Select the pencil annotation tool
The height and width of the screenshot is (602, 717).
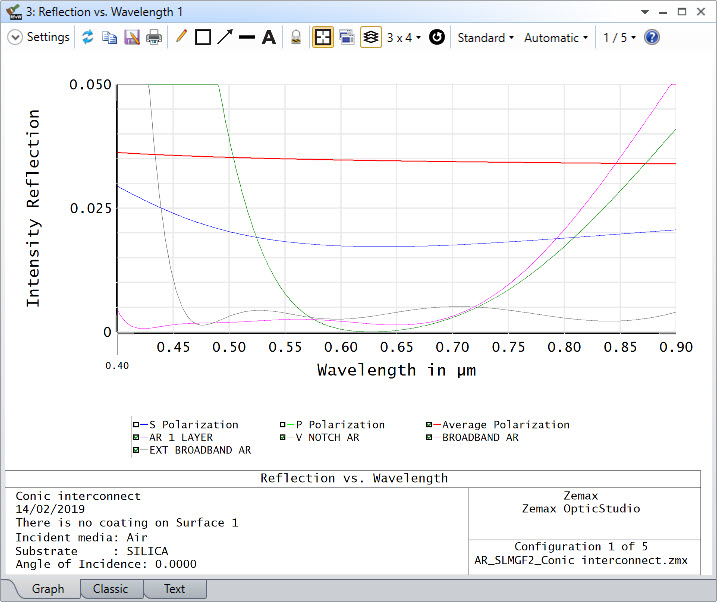pos(181,37)
